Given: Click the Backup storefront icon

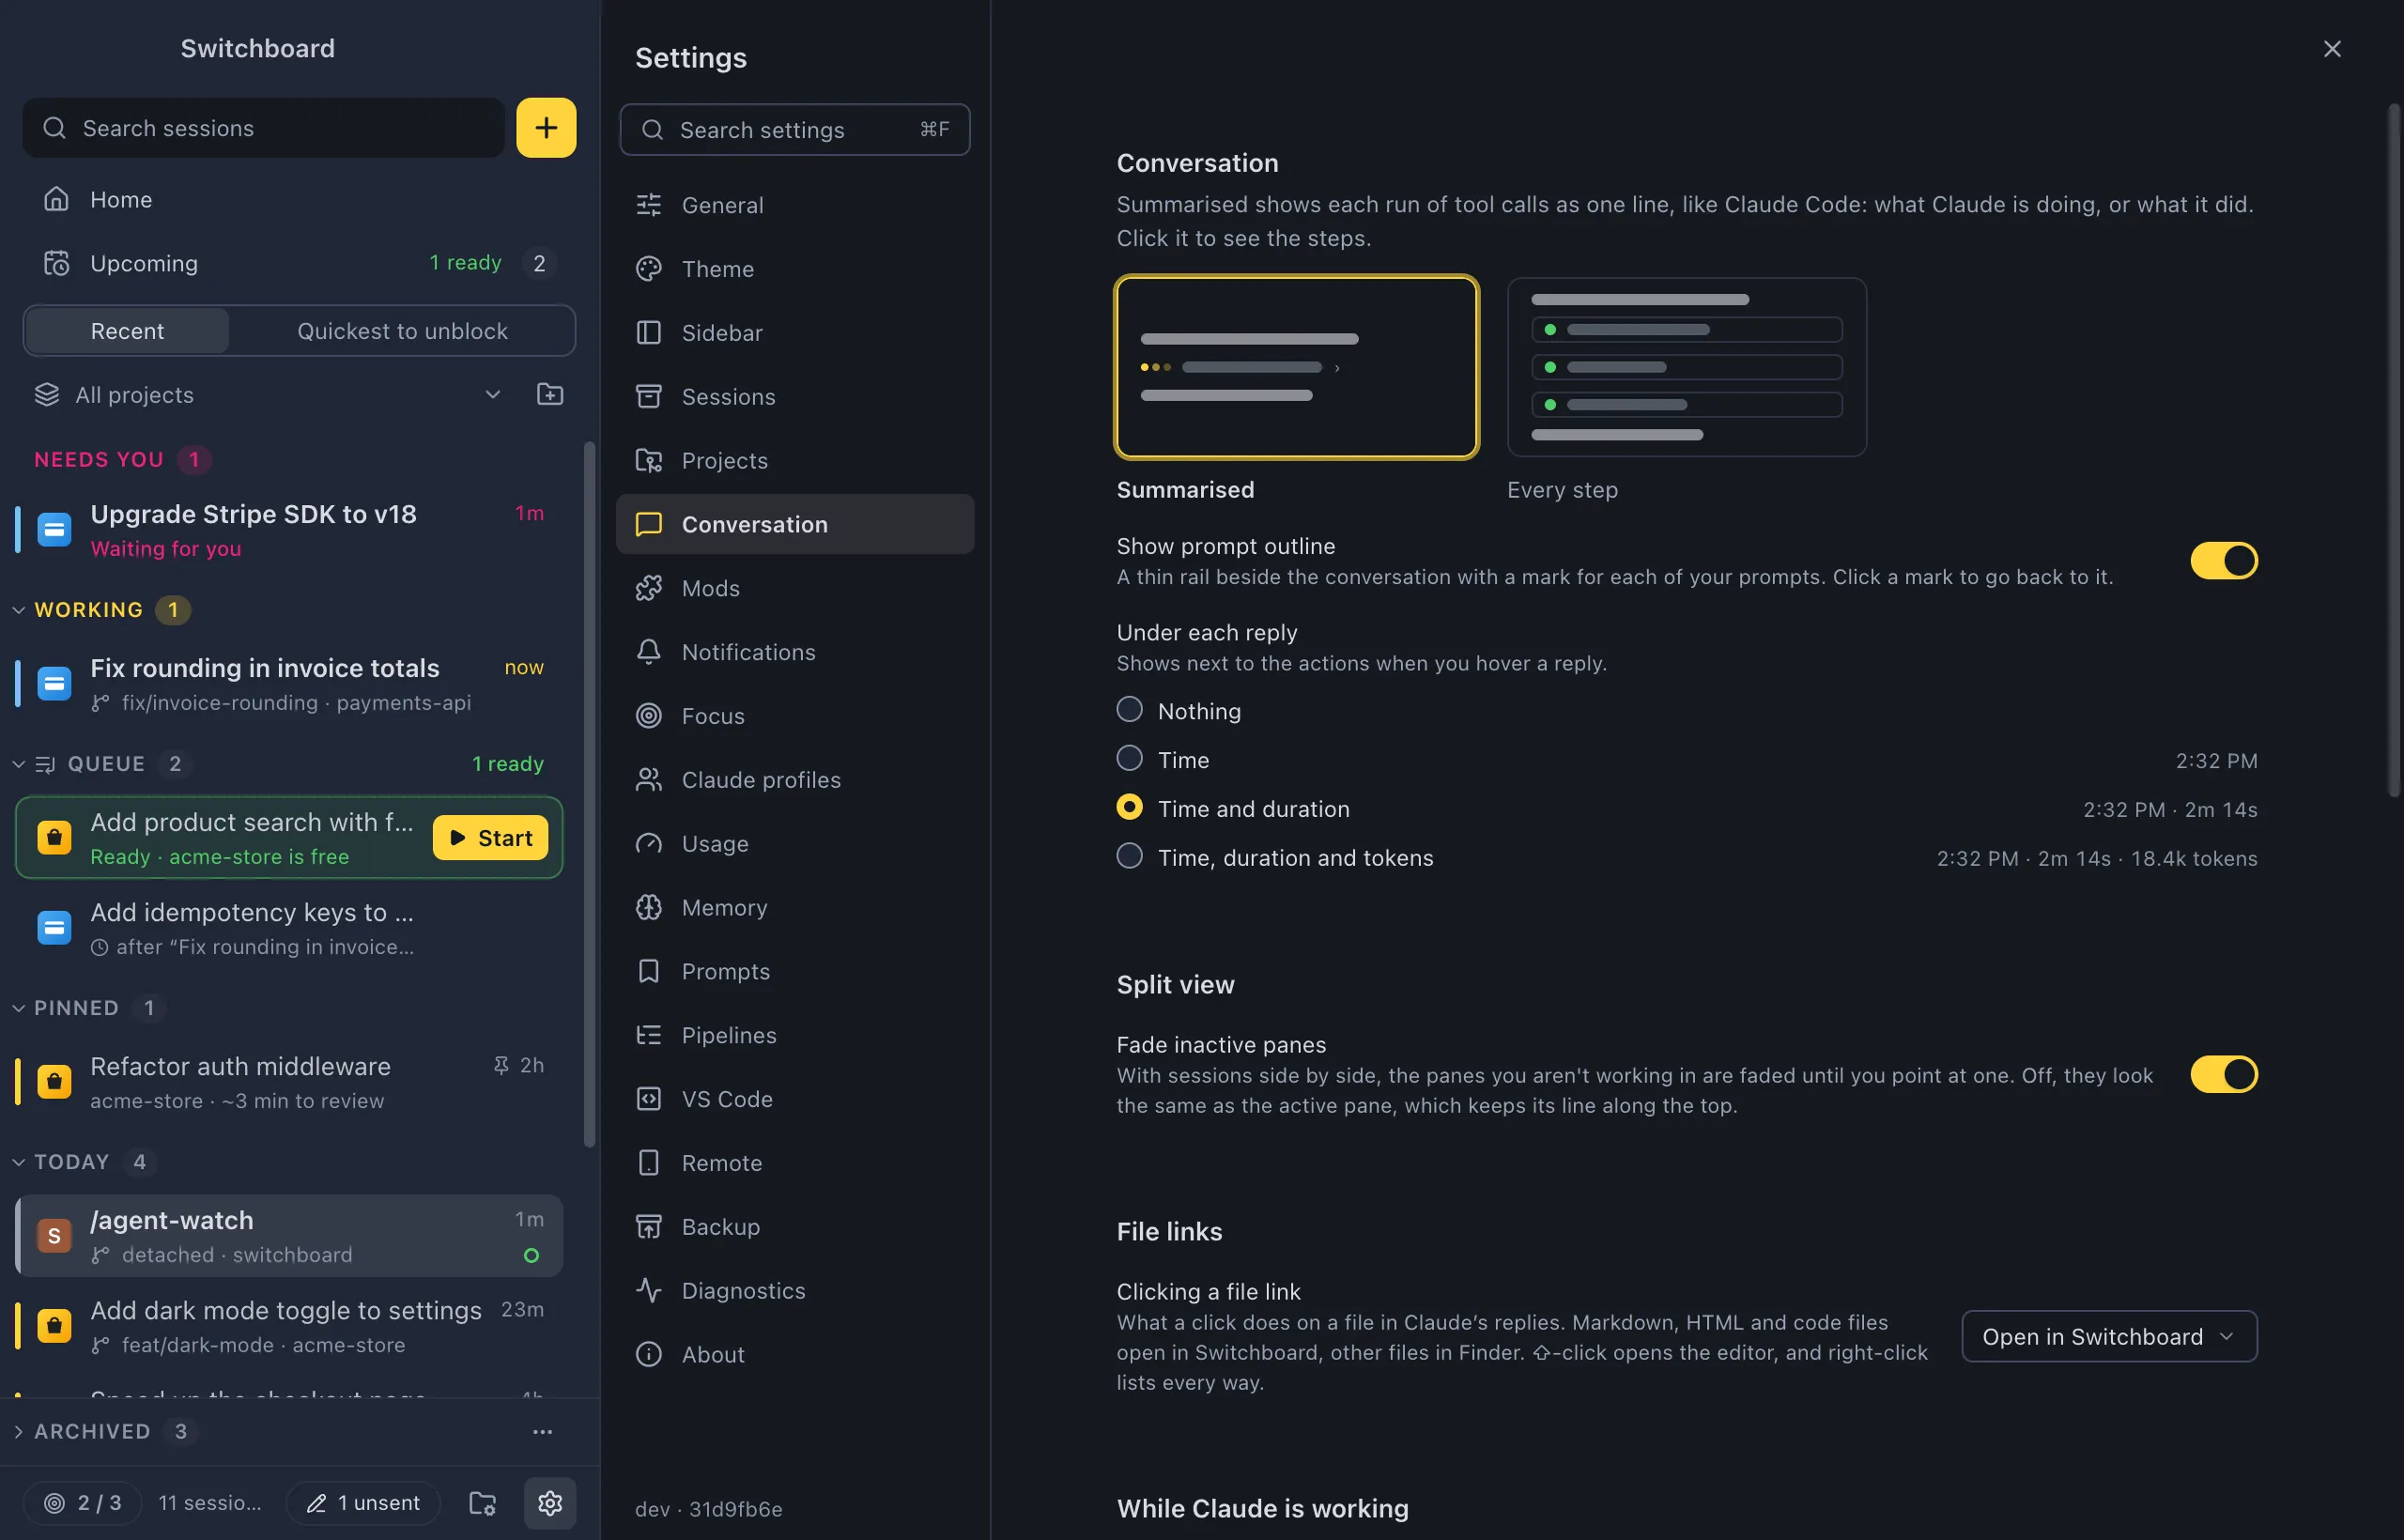Looking at the screenshot, I should [649, 1227].
